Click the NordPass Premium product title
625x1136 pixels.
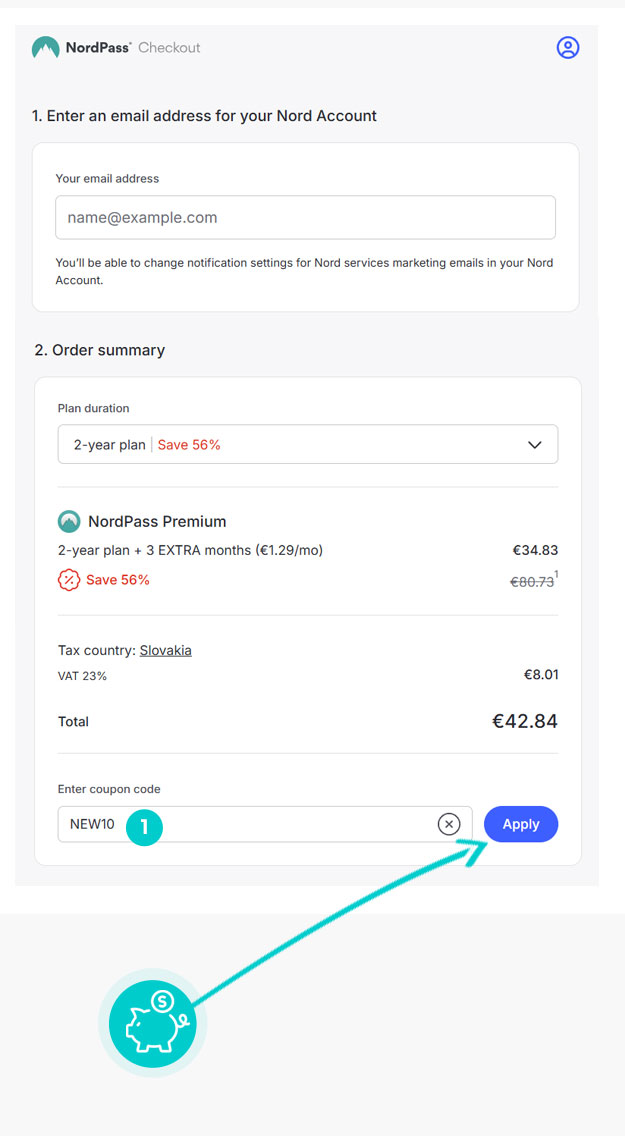point(157,521)
